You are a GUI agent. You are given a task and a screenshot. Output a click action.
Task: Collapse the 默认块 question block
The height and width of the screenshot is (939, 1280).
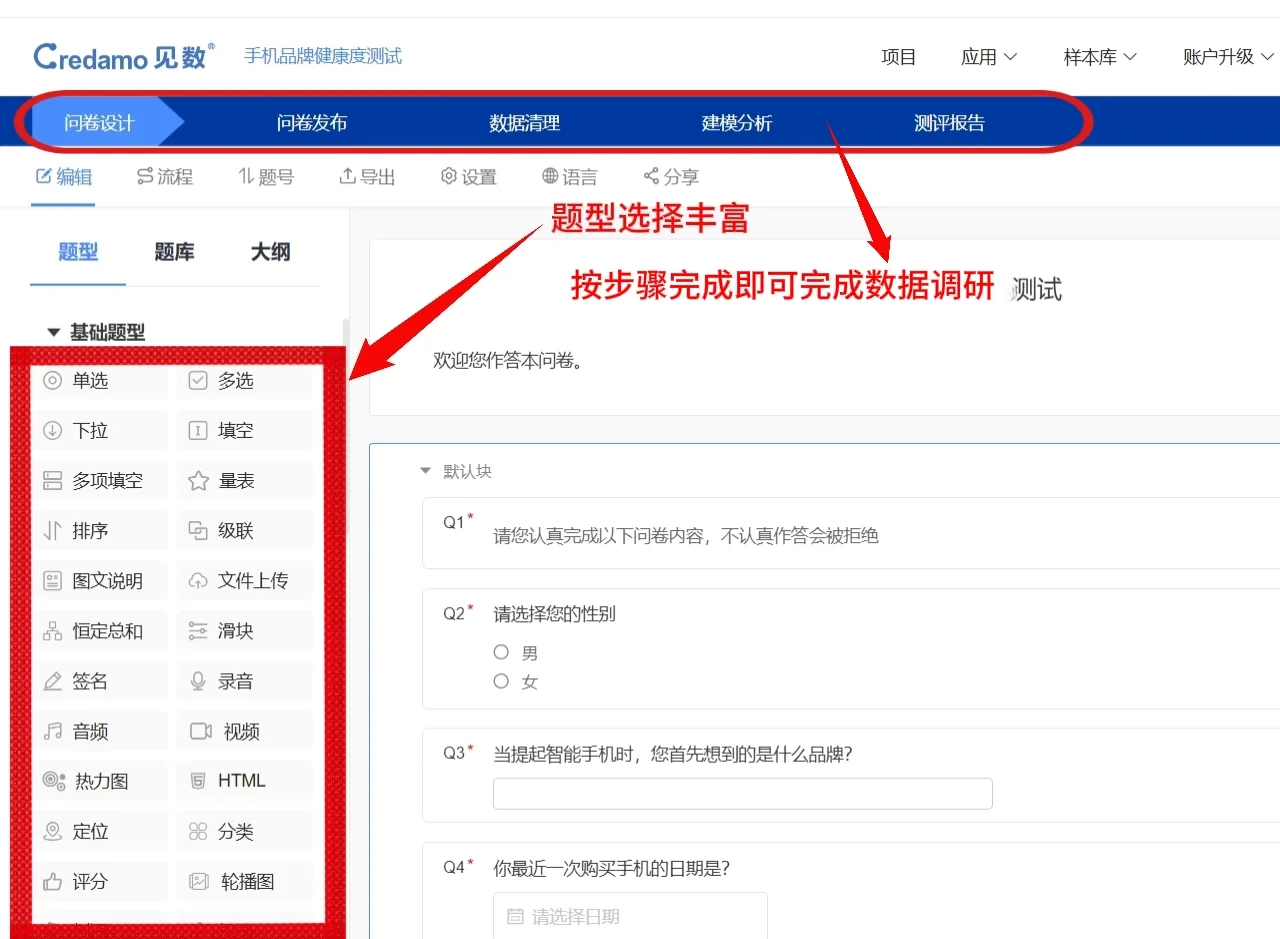click(x=425, y=471)
